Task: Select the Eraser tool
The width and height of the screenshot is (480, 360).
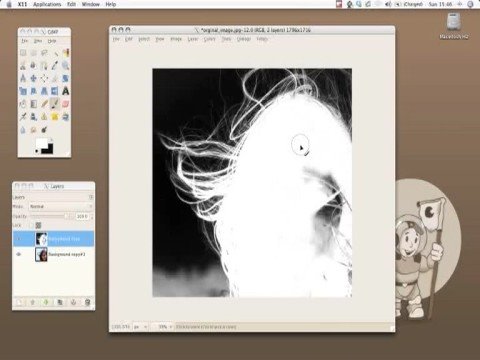Action: pyautogui.click(x=66, y=104)
